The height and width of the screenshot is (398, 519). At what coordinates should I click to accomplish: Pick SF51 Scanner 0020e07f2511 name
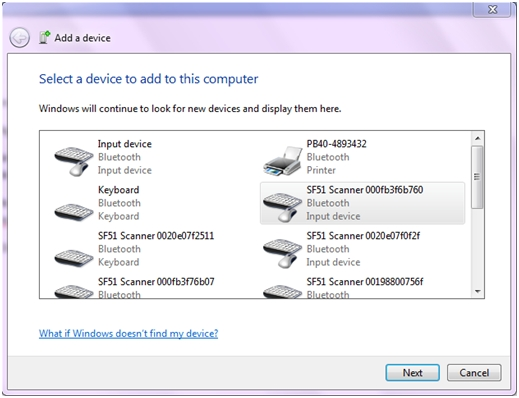(x=156, y=236)
